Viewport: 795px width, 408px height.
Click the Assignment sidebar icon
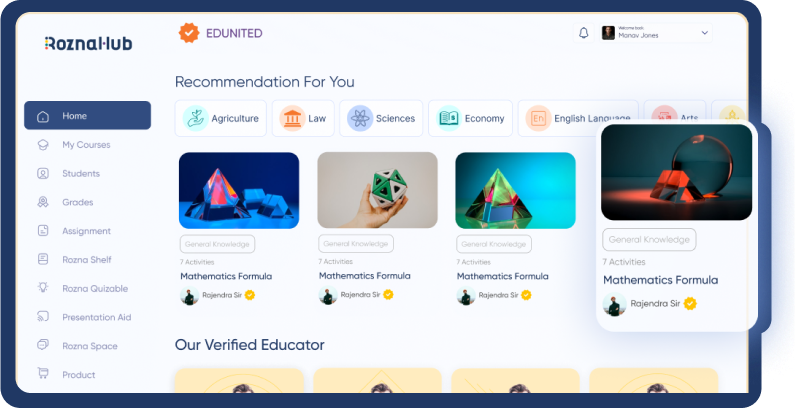[43, 231]
